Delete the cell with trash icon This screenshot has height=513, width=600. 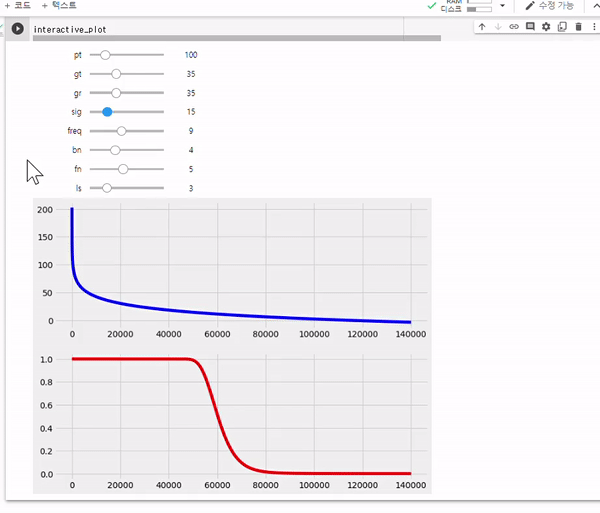(578, 27)
